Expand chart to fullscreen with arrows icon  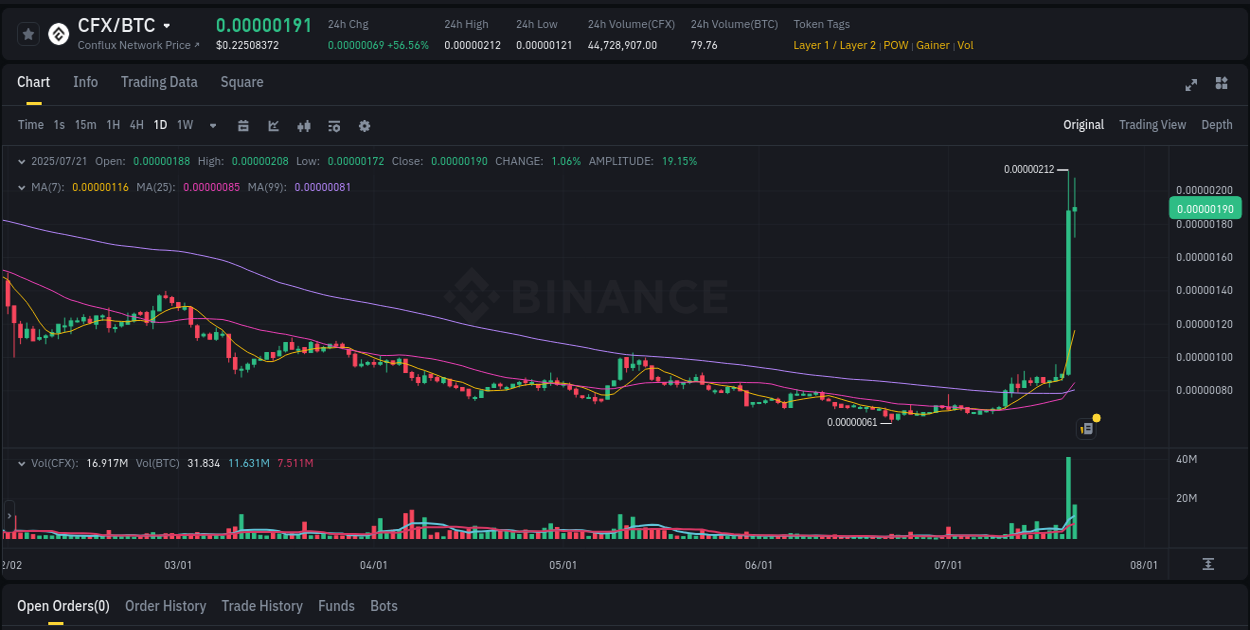coord(1191,85)
